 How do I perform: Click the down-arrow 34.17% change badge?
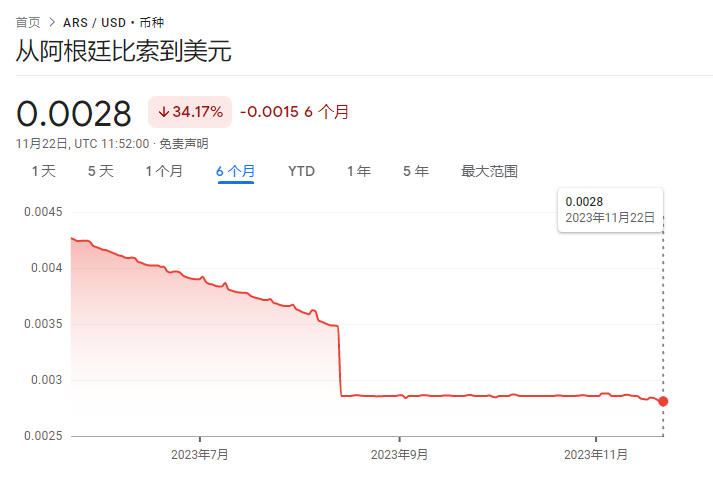[190, 112]
